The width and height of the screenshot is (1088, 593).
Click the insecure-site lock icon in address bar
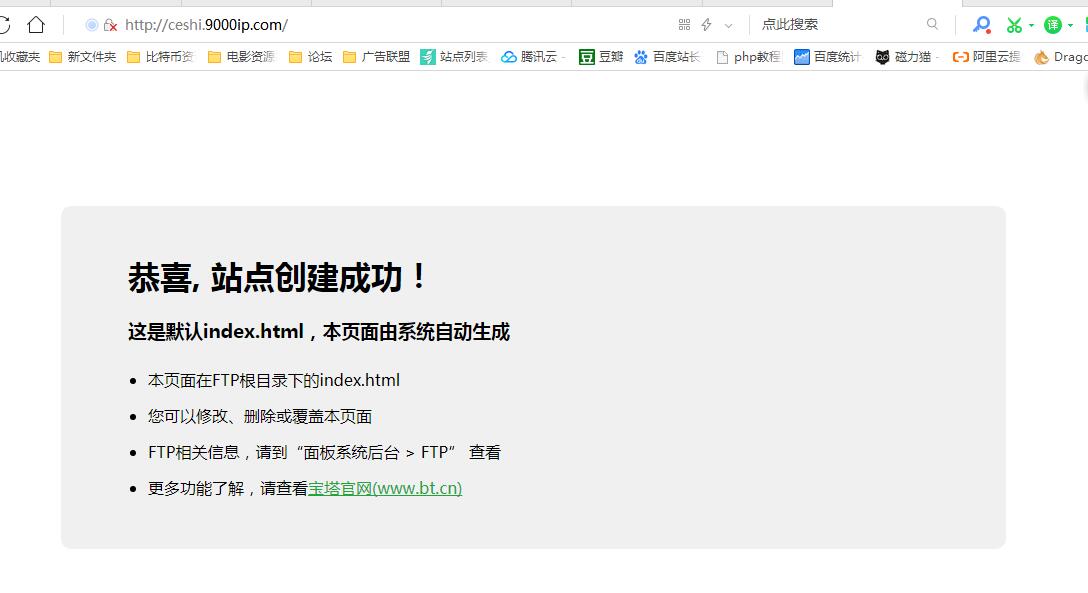click(110, 26)
